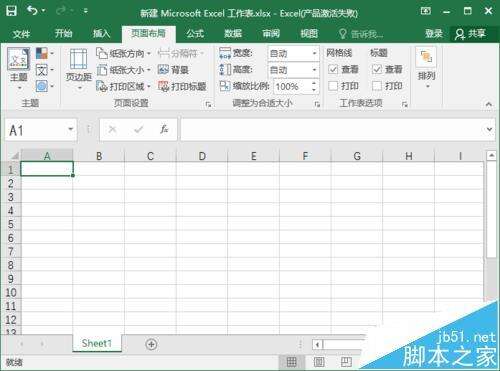Screen dimensions: 500x371
Task: Open Breaks (分隔符) menu
Action: tap(181, 53)
